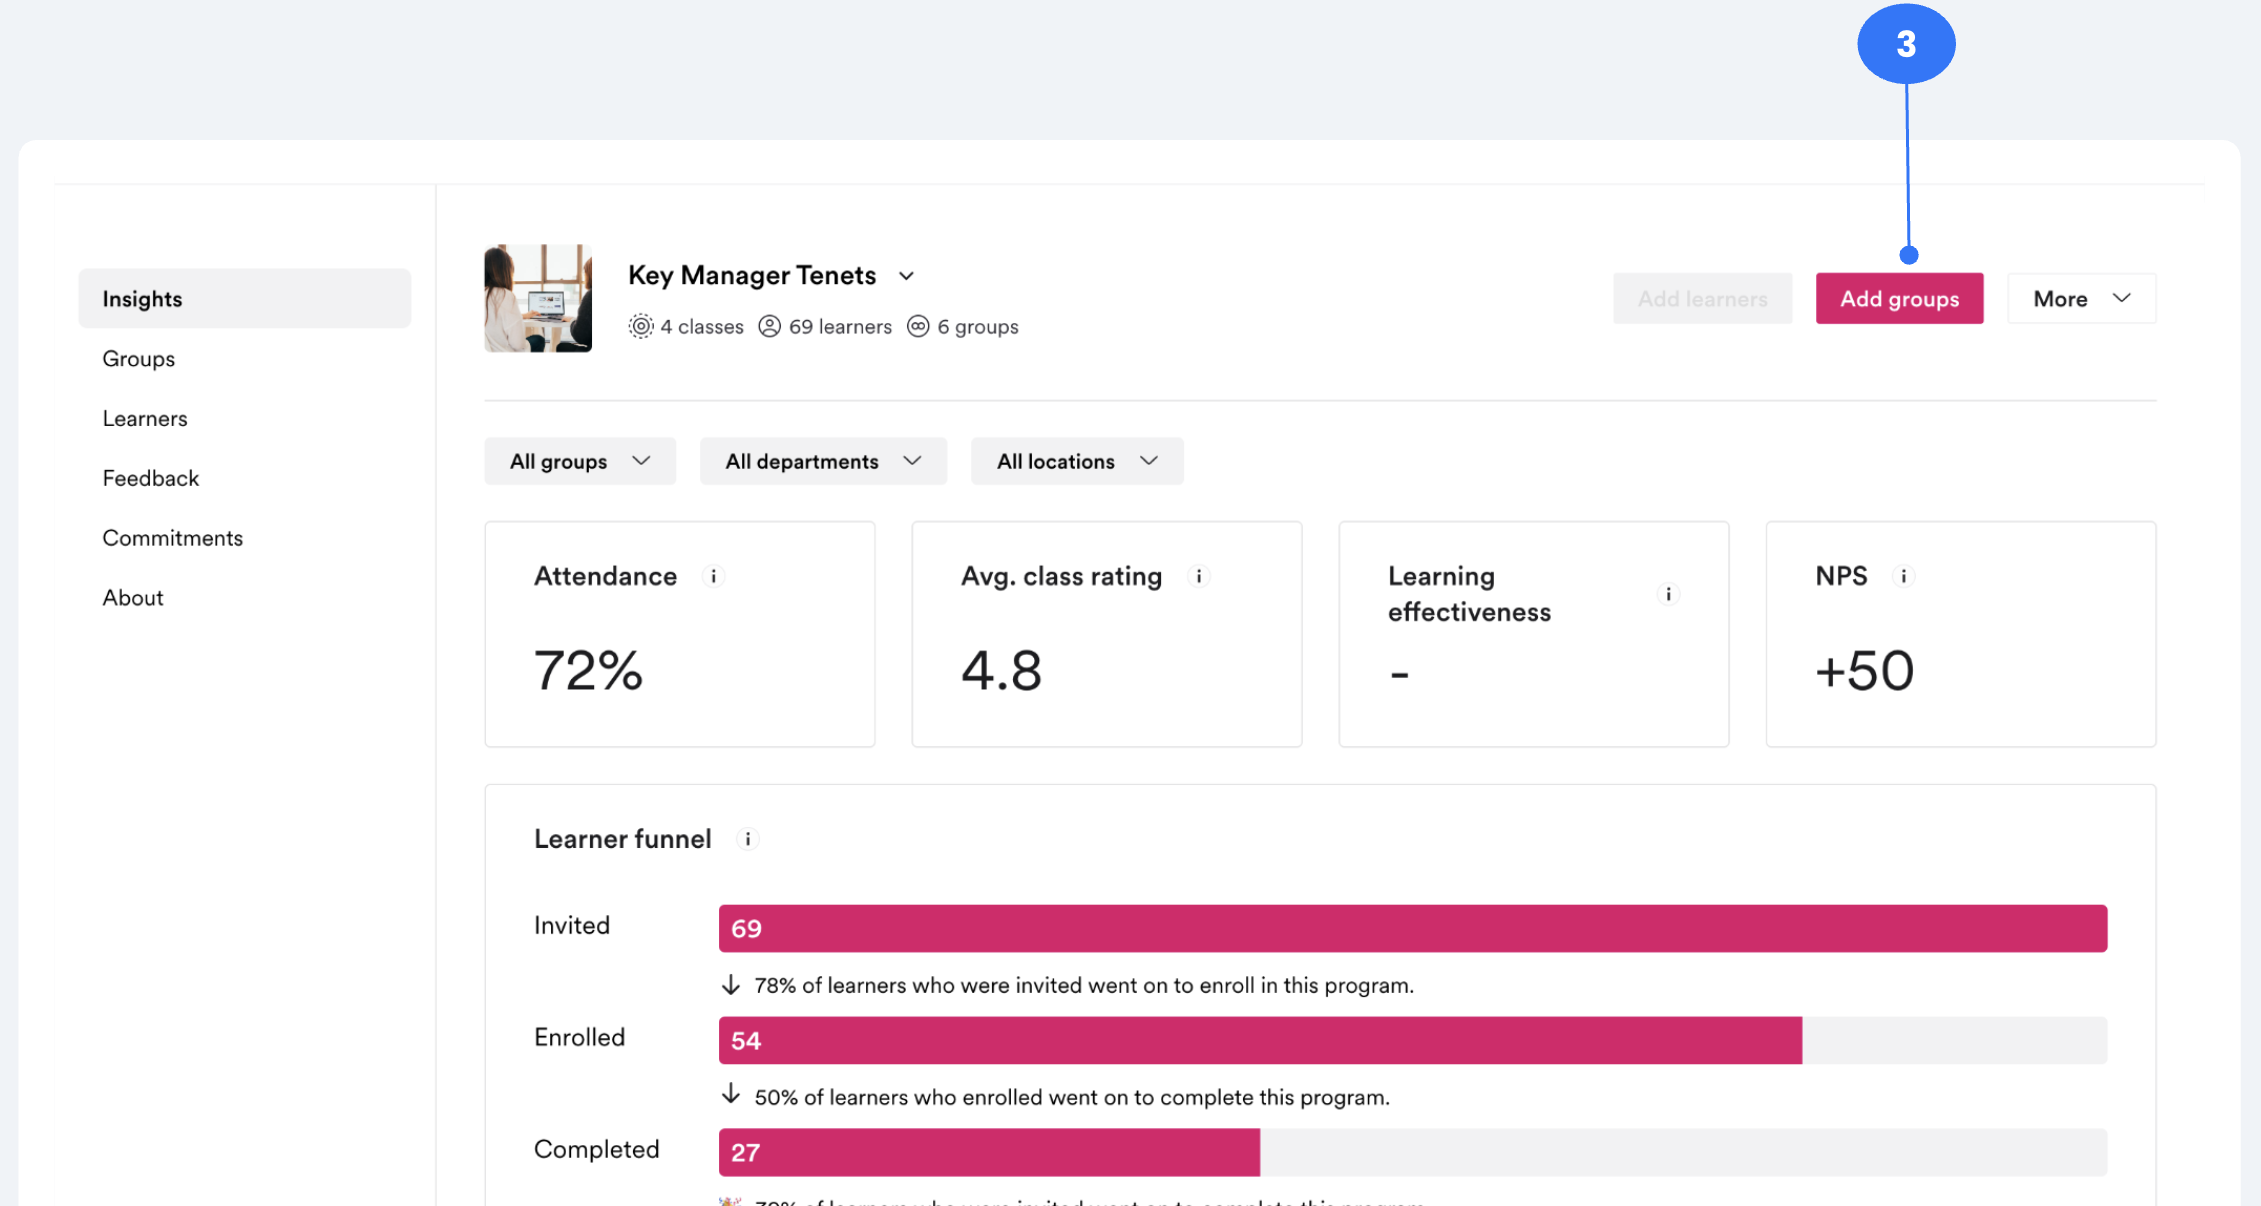Click the Invited row label
This screenshot has height=1206, width=2261.
(572, 925)
